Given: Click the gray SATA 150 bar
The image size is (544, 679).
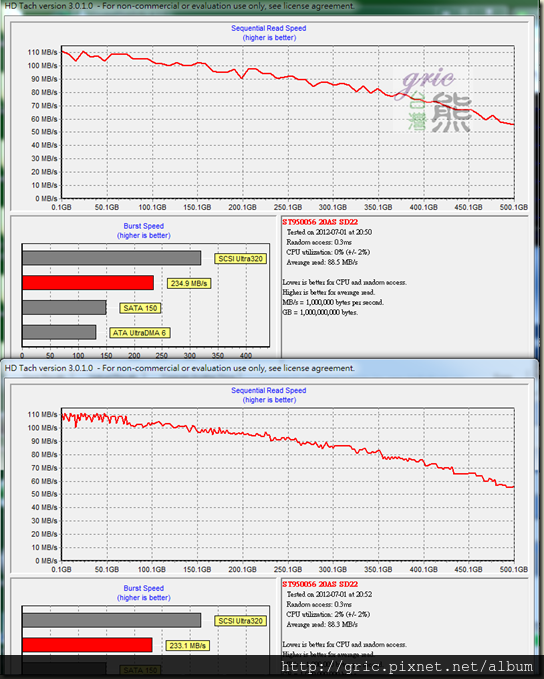Looking at the screenshot, I should [65, 307].
